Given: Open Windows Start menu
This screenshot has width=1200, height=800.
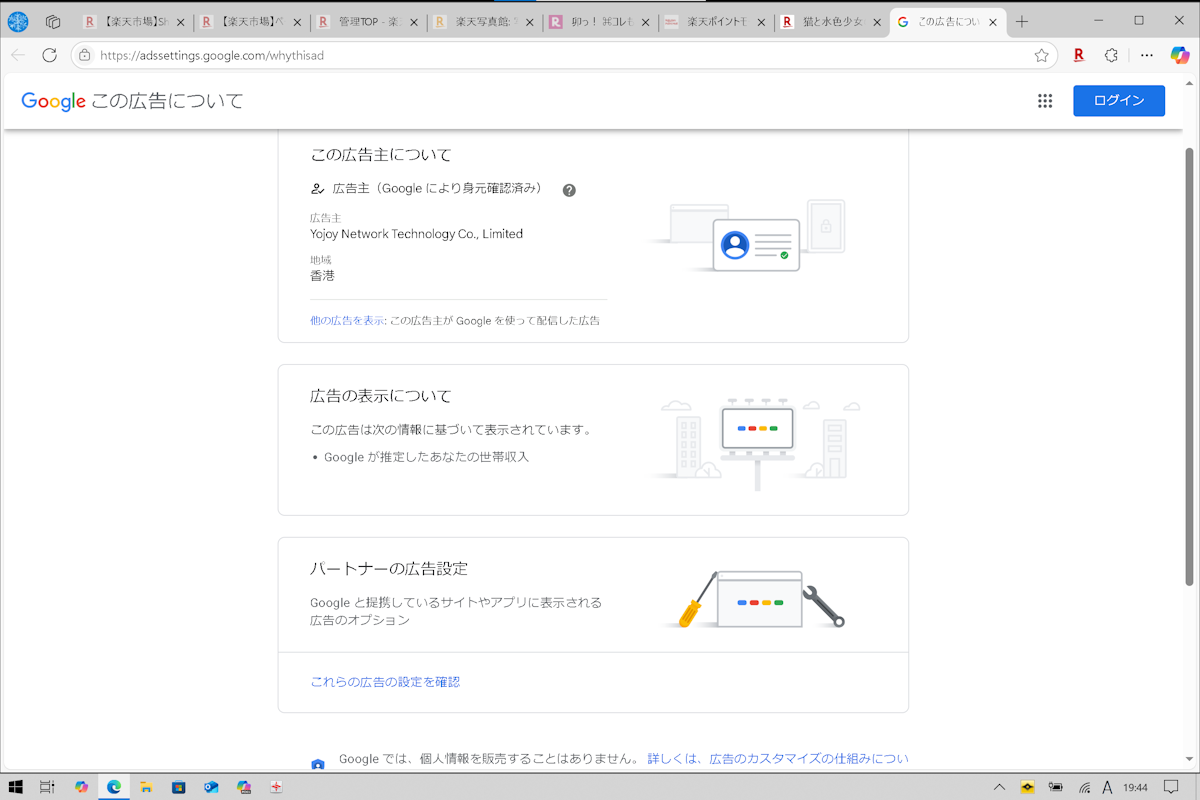Looking at the screenshot, I should pos(16,787).
